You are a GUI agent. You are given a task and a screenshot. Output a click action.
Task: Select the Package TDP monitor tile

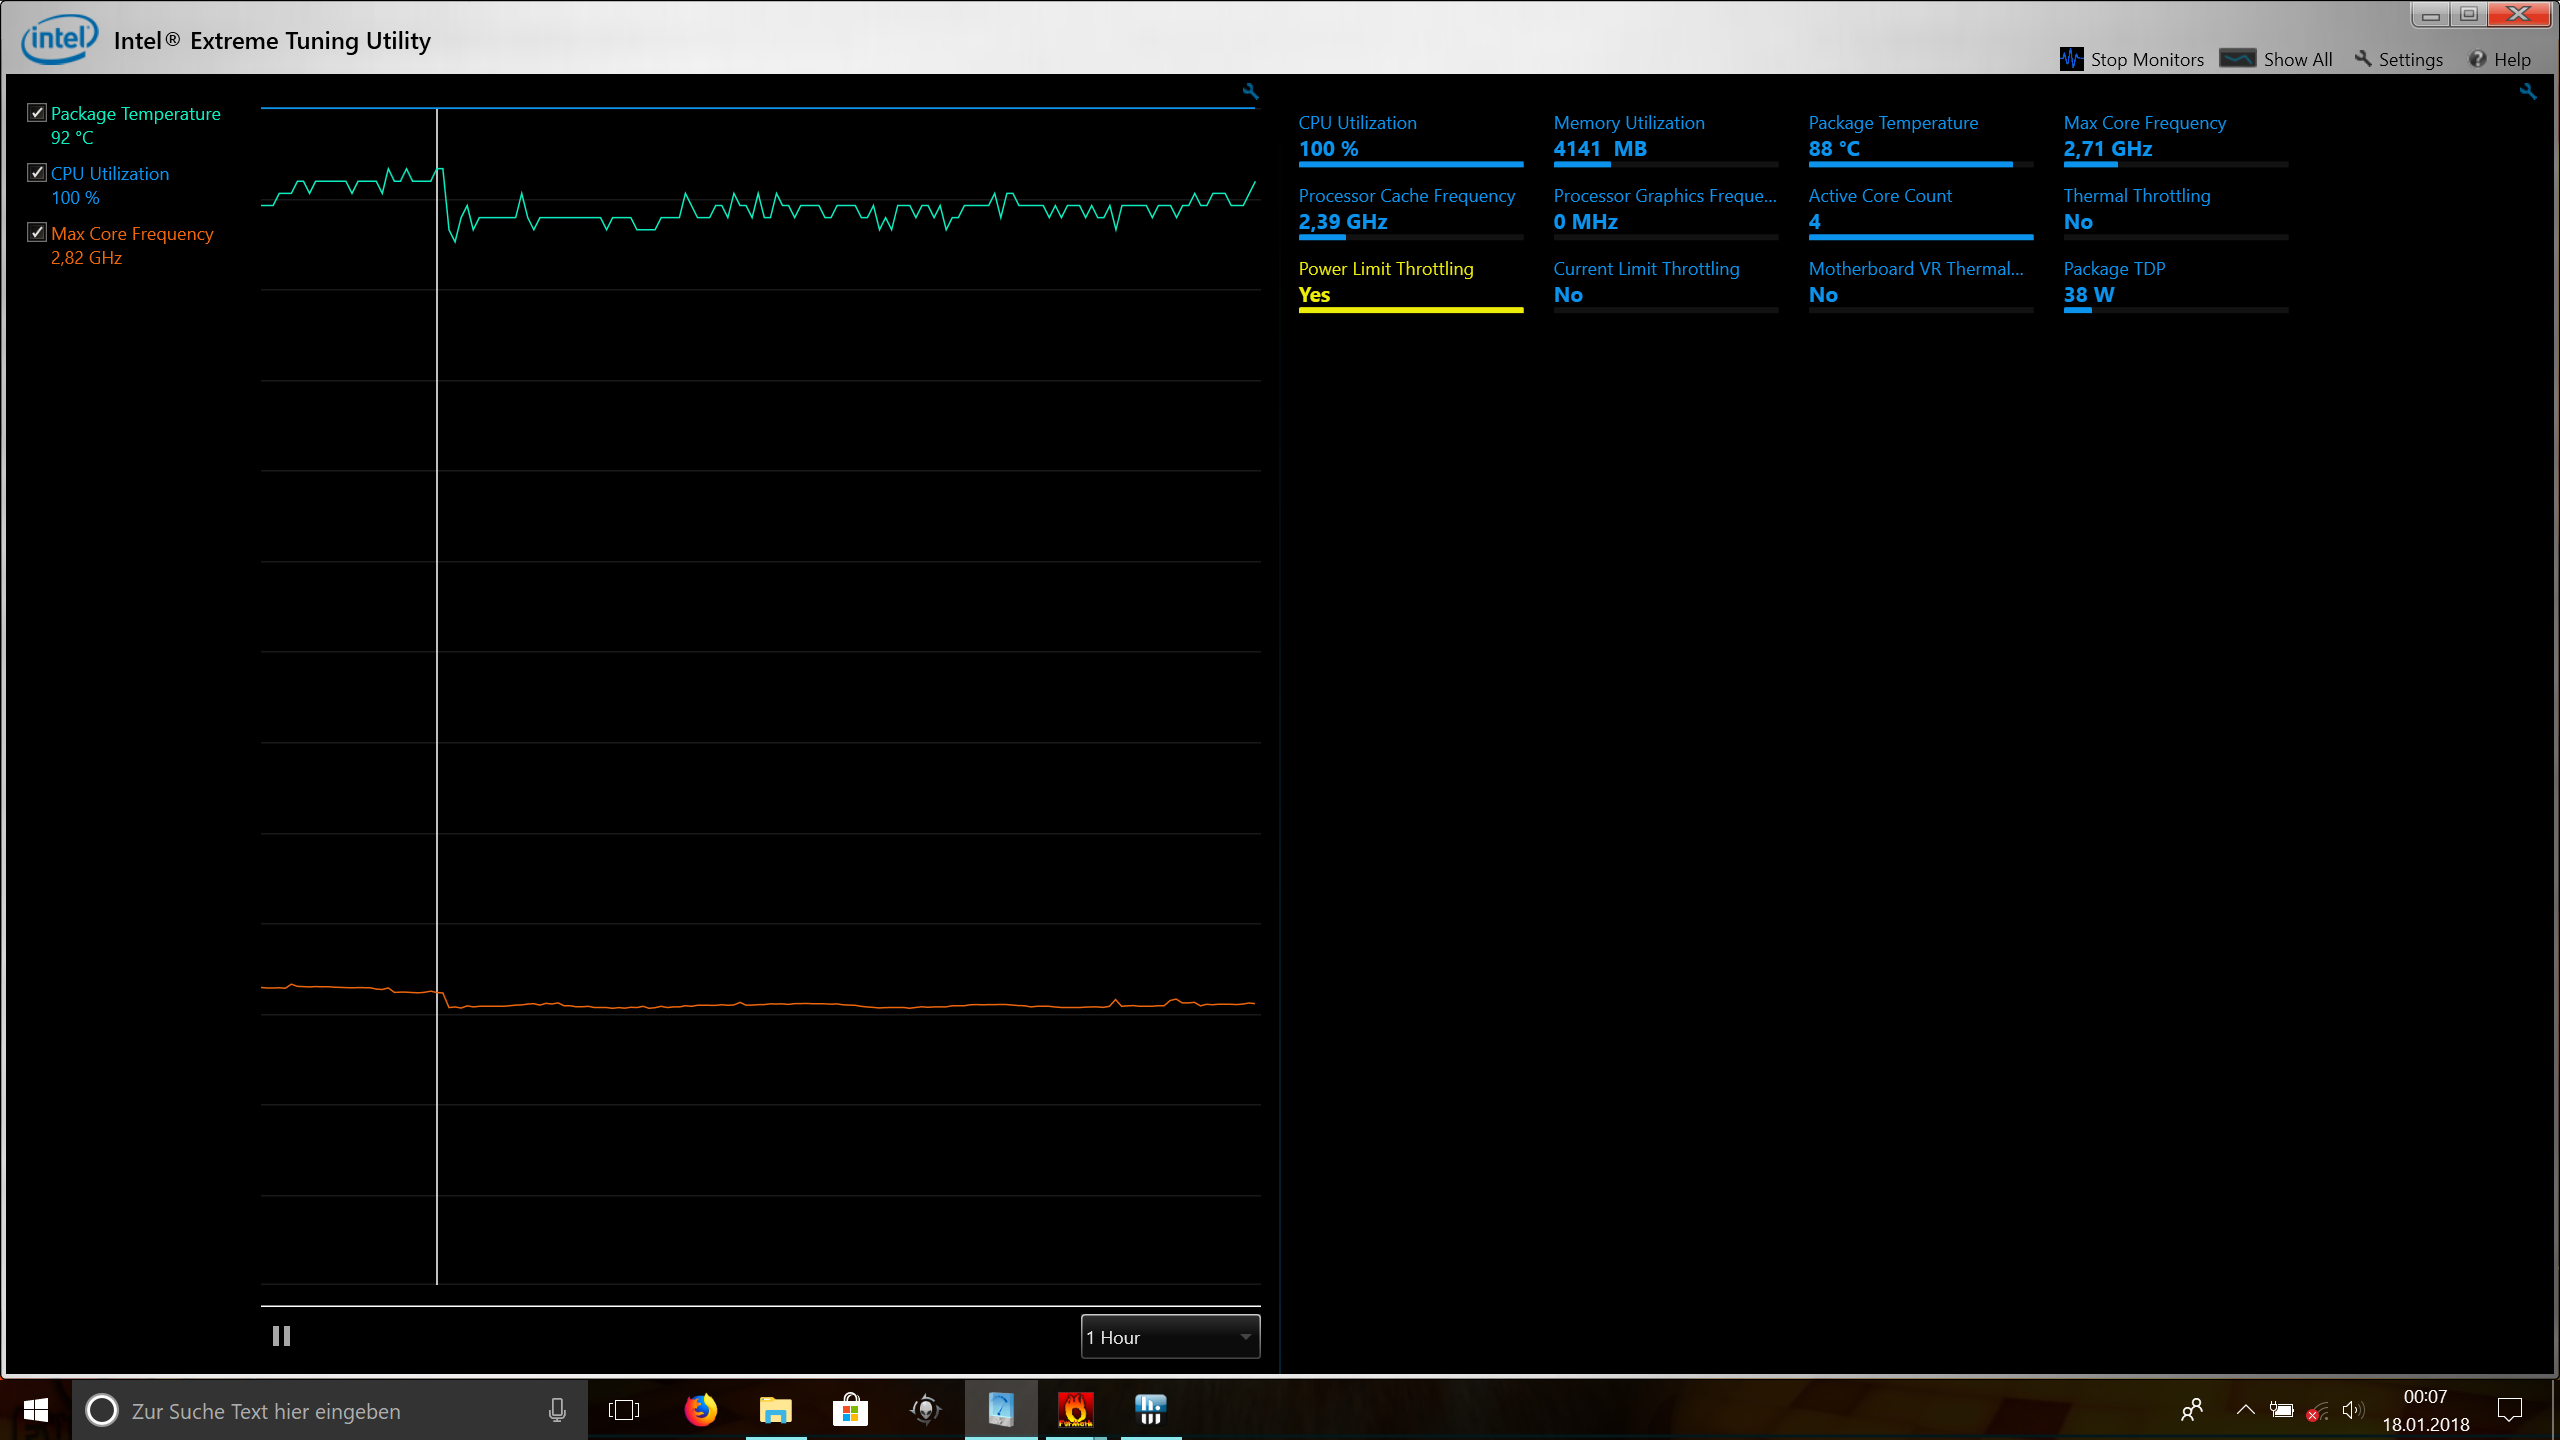pos(2175,282)
